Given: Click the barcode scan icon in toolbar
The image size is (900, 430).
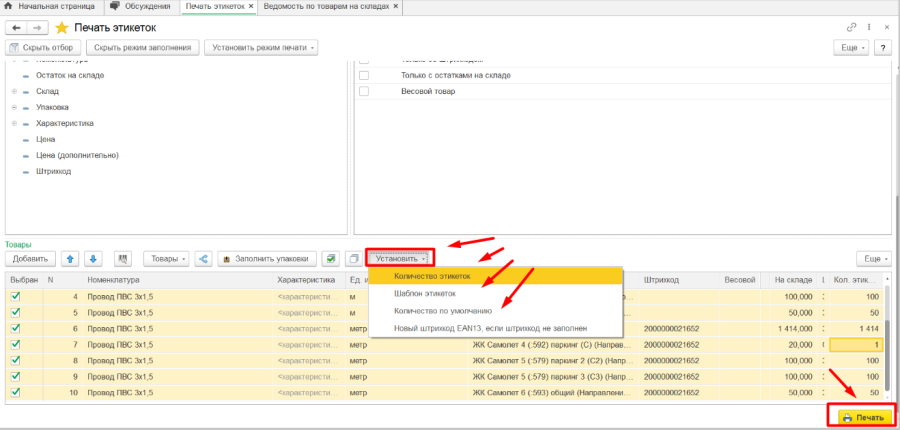Looking at the screenshot, I should 124,258.
